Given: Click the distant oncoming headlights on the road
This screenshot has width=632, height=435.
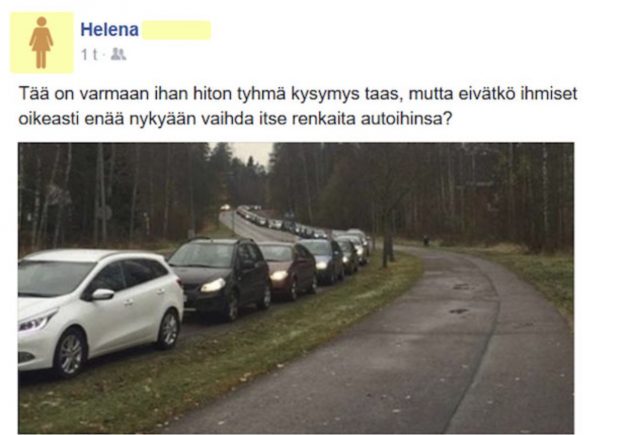Looking at the screenshot, I should coord(225,208).
